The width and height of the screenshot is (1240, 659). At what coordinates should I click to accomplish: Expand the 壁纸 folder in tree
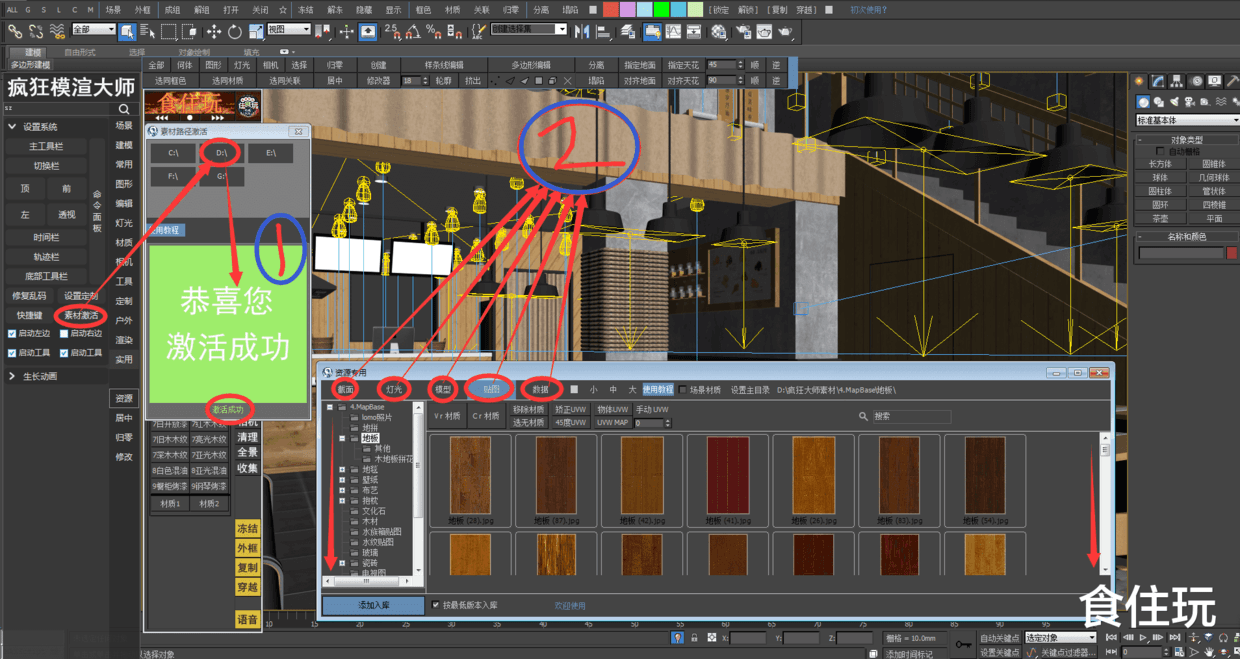(x=343, y=480)
